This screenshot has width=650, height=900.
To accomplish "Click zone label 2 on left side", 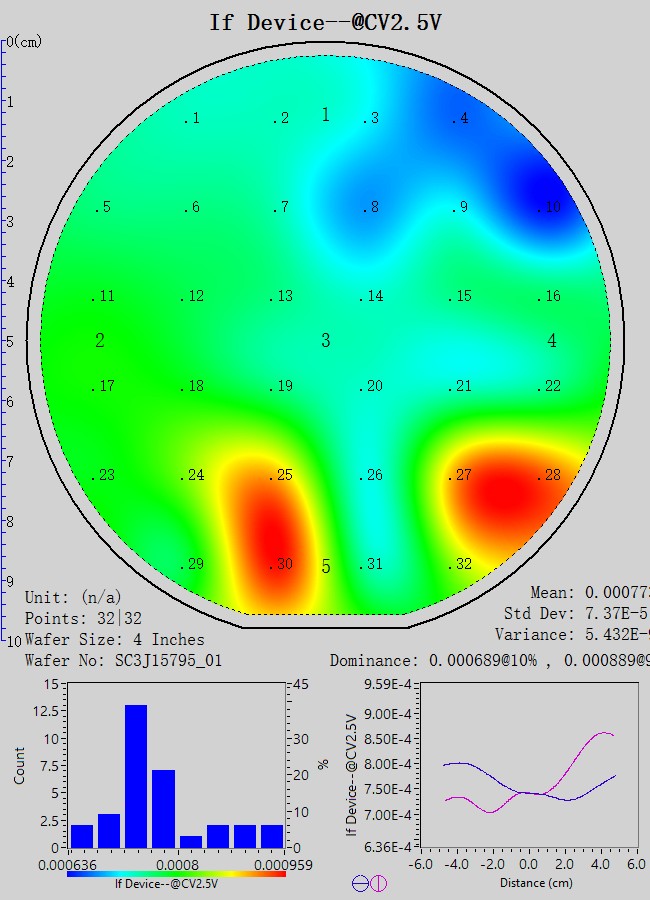I will pos(100,341).
